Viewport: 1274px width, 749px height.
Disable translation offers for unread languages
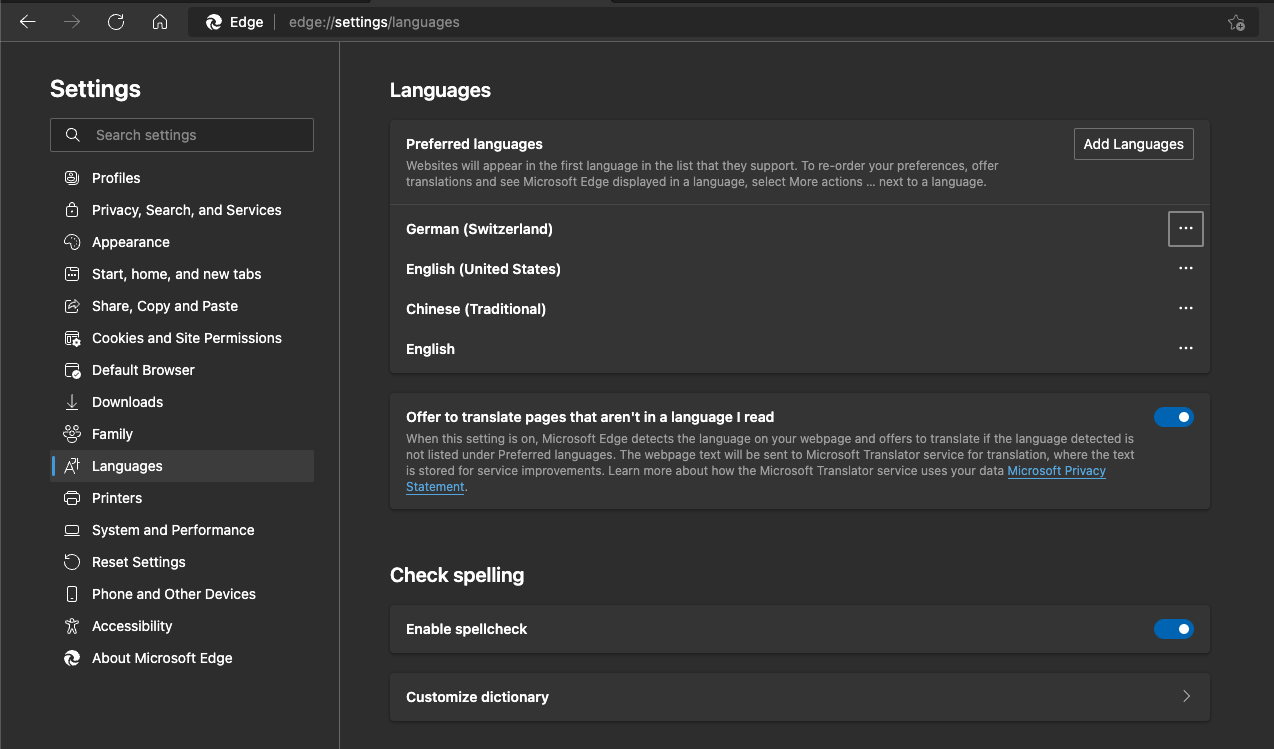1173,417
